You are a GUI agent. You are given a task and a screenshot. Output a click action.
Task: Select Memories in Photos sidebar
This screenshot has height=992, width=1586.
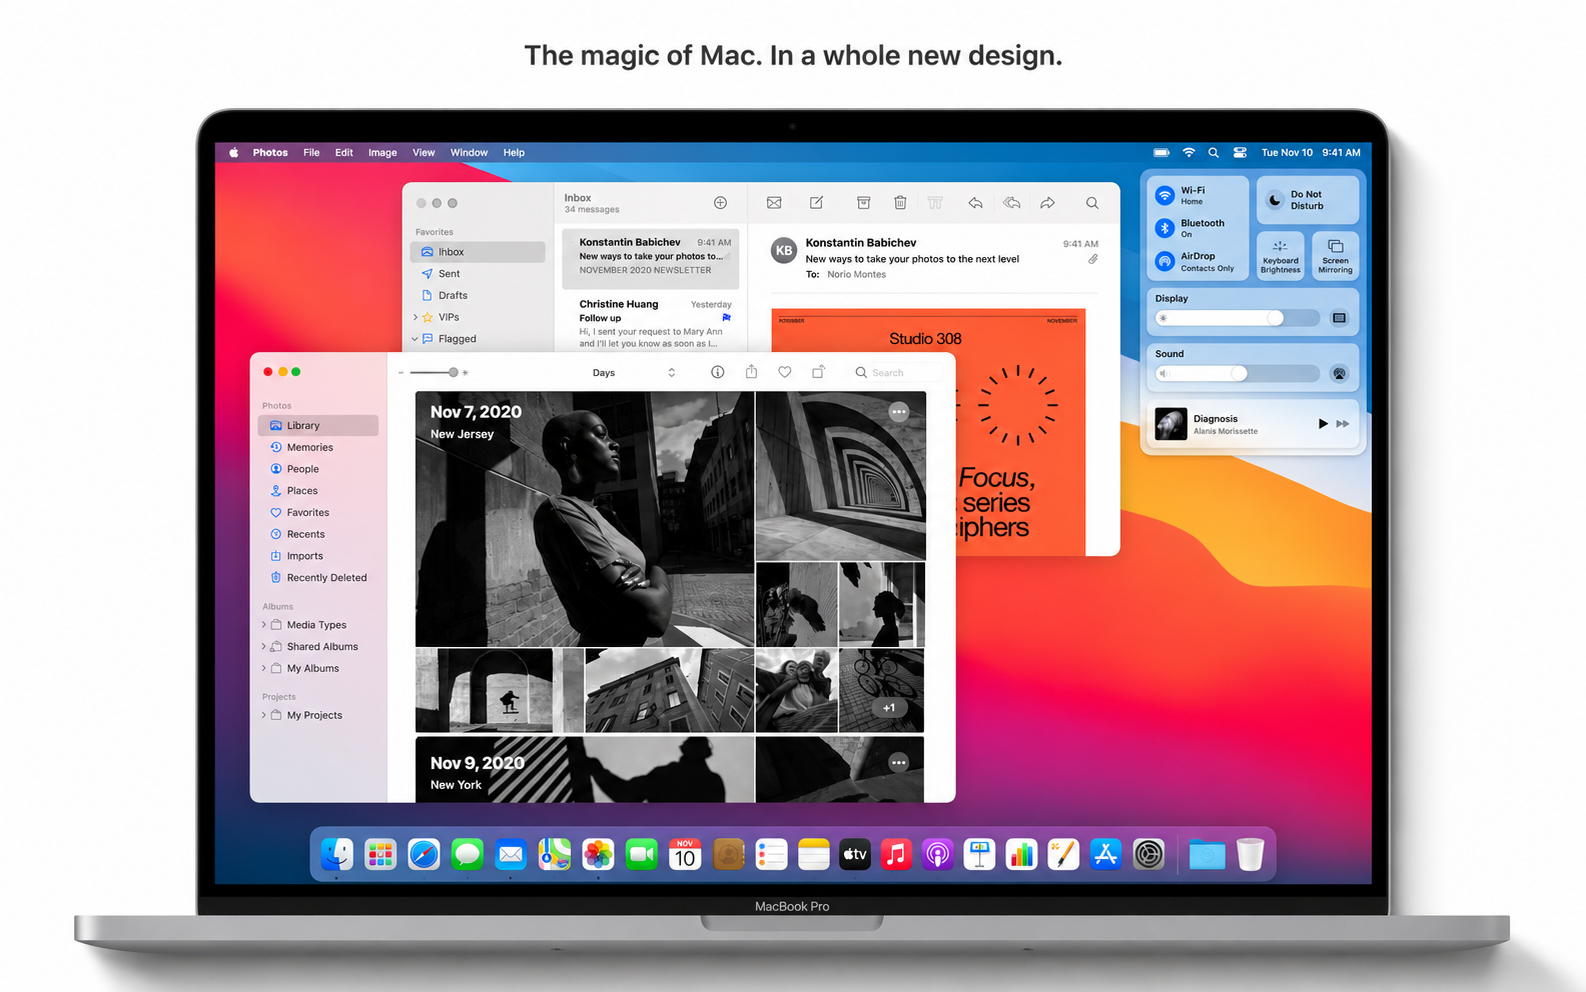pos(318,447)
